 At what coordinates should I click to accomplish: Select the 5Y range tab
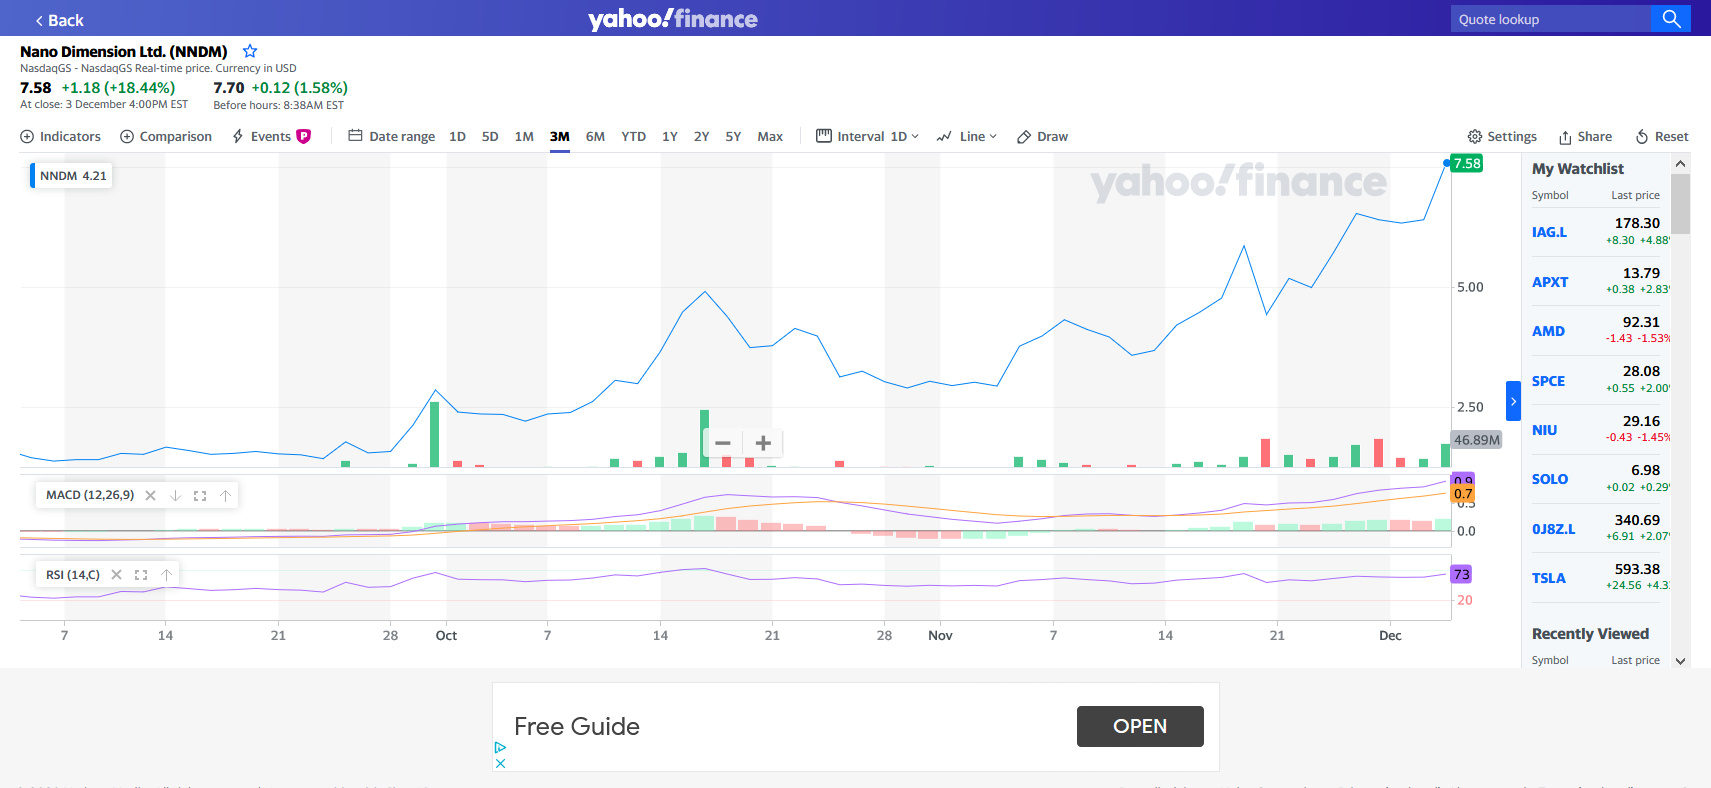point(733,136)
